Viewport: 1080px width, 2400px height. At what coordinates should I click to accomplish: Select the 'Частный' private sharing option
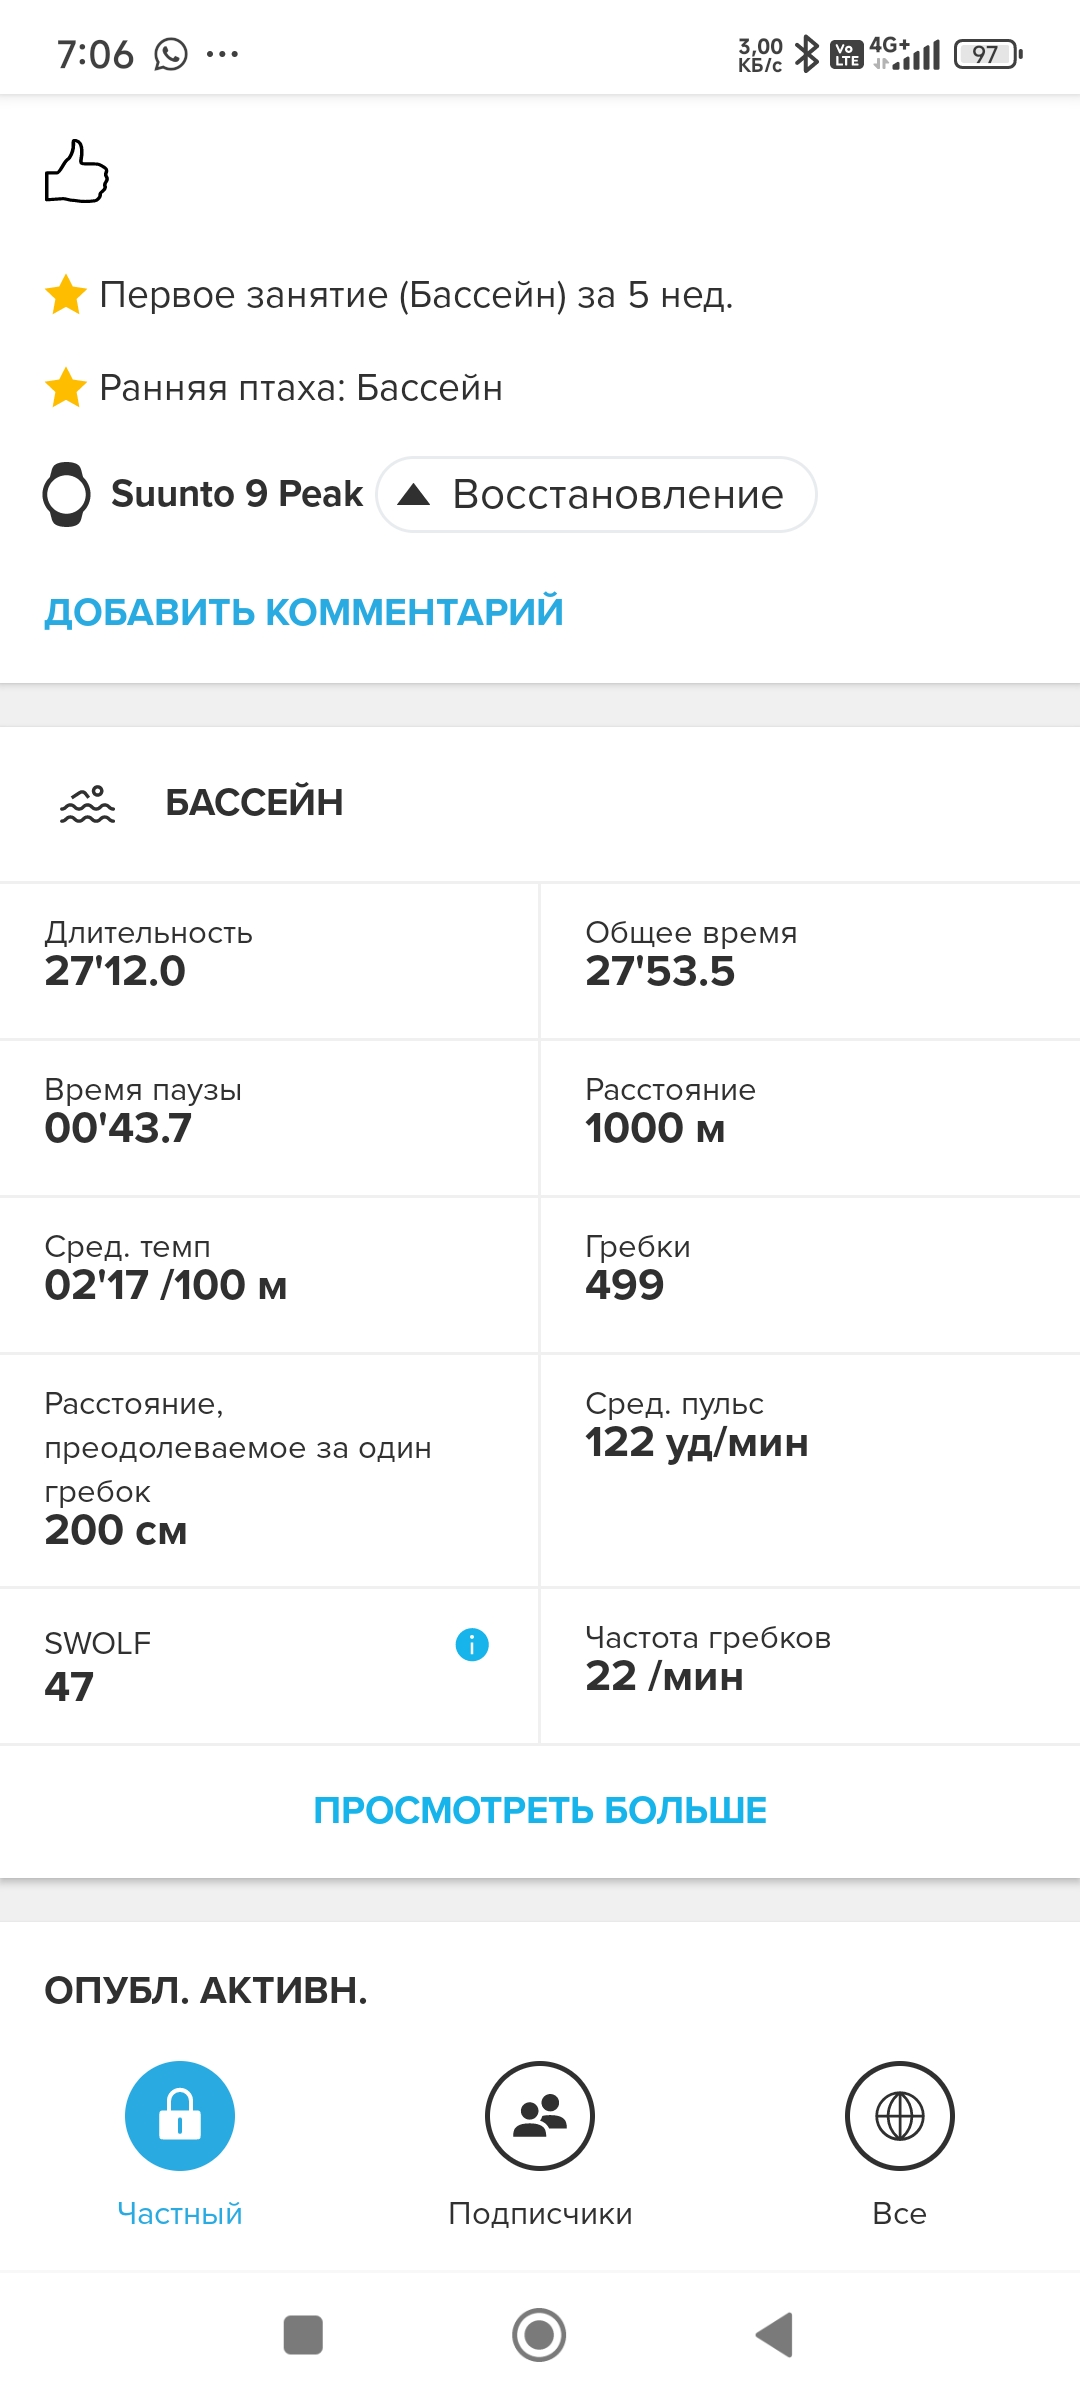180,2116
